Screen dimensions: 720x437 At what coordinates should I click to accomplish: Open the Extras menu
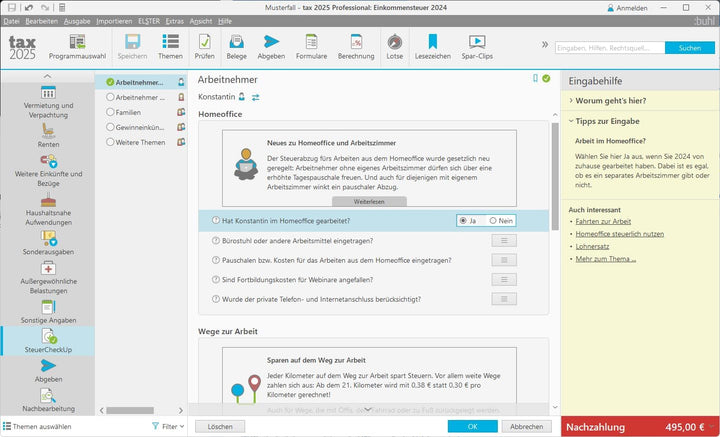[x=174, y=21]
